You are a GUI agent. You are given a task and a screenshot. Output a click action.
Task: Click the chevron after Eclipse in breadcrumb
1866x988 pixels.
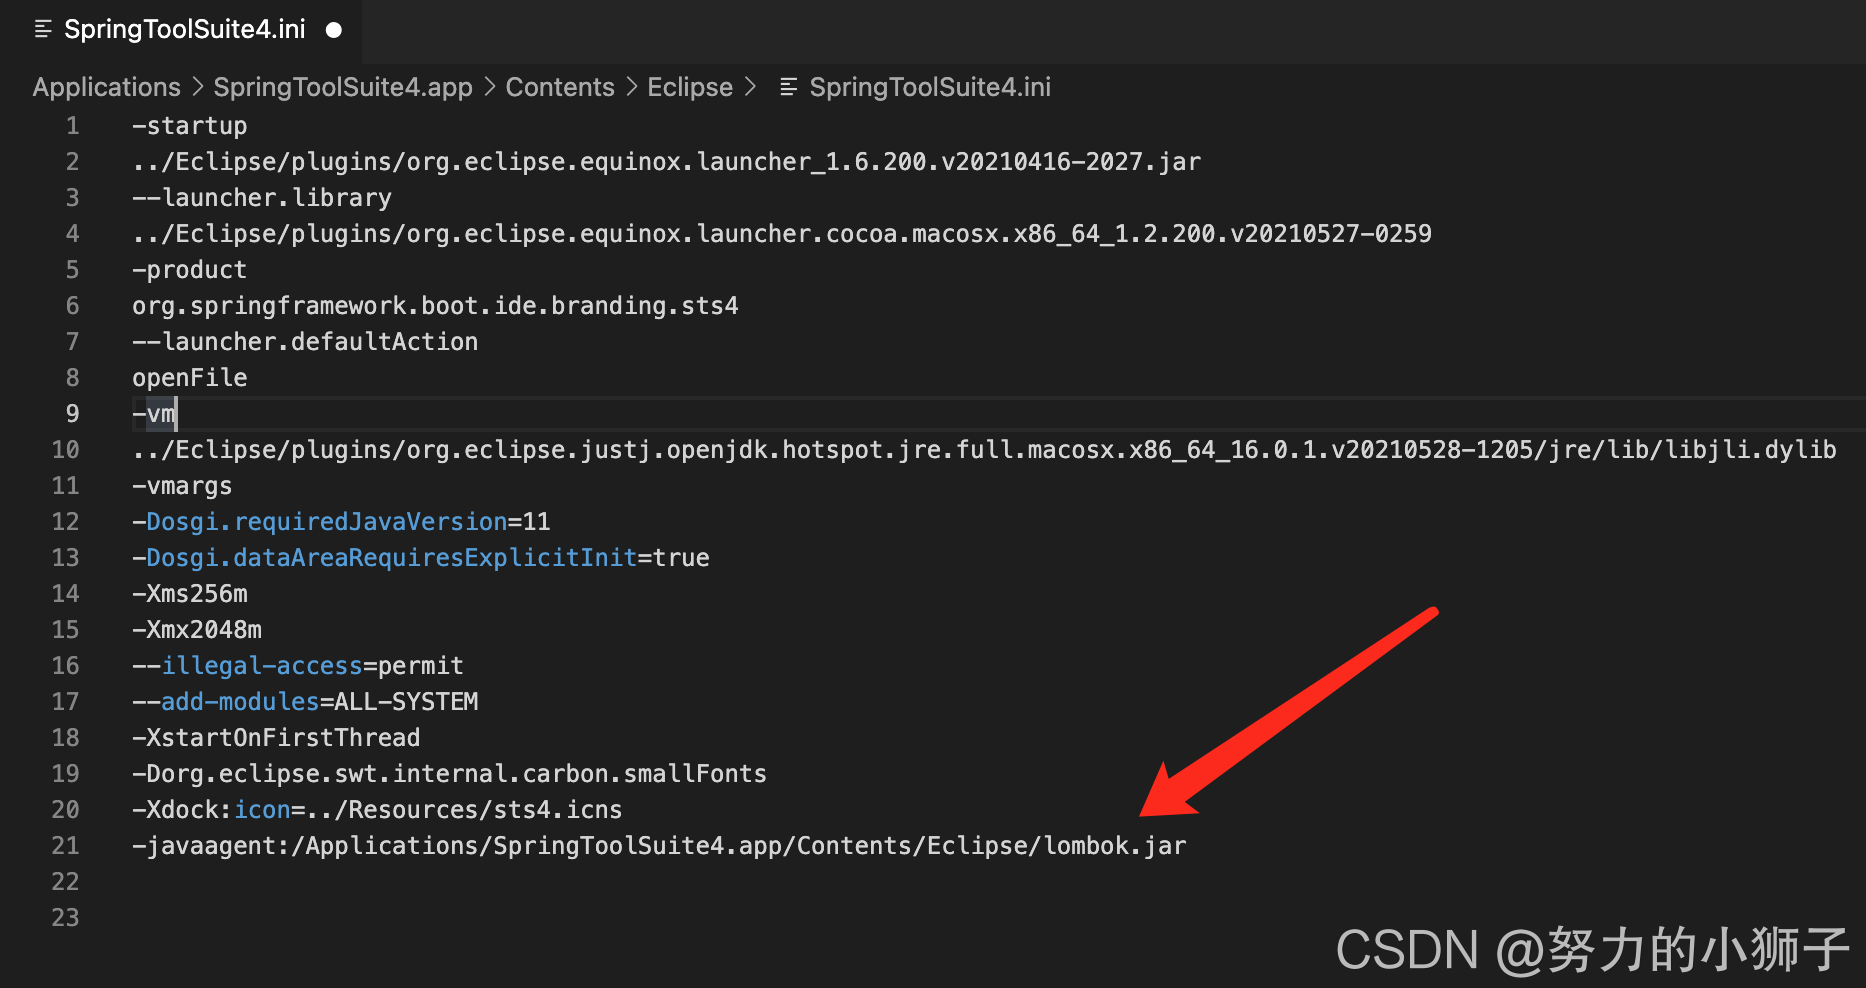coord(750,87)
